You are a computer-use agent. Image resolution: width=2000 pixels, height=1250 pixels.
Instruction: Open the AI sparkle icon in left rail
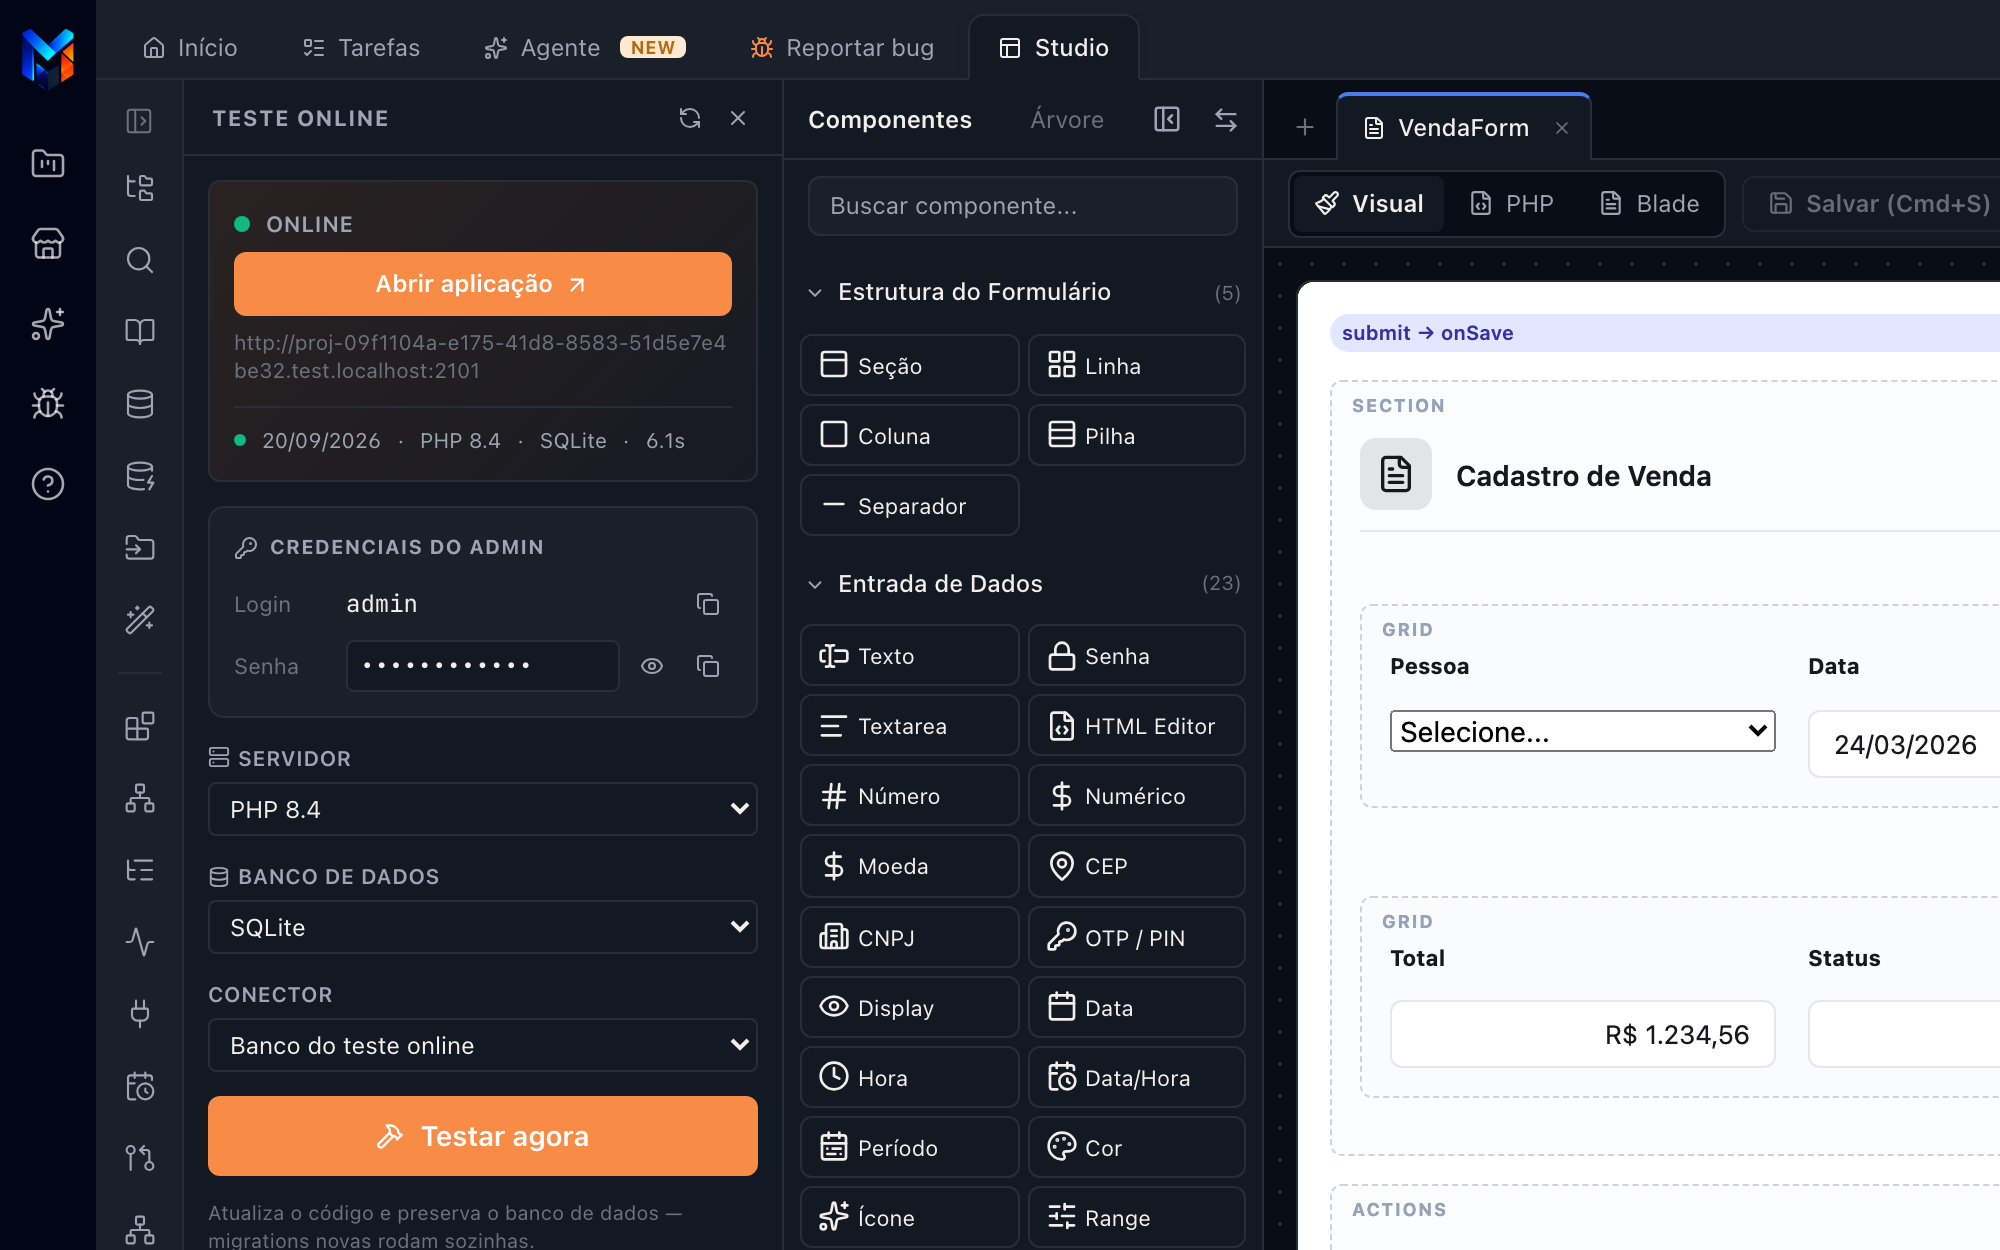pyautogui.click(x=48, y=324)
